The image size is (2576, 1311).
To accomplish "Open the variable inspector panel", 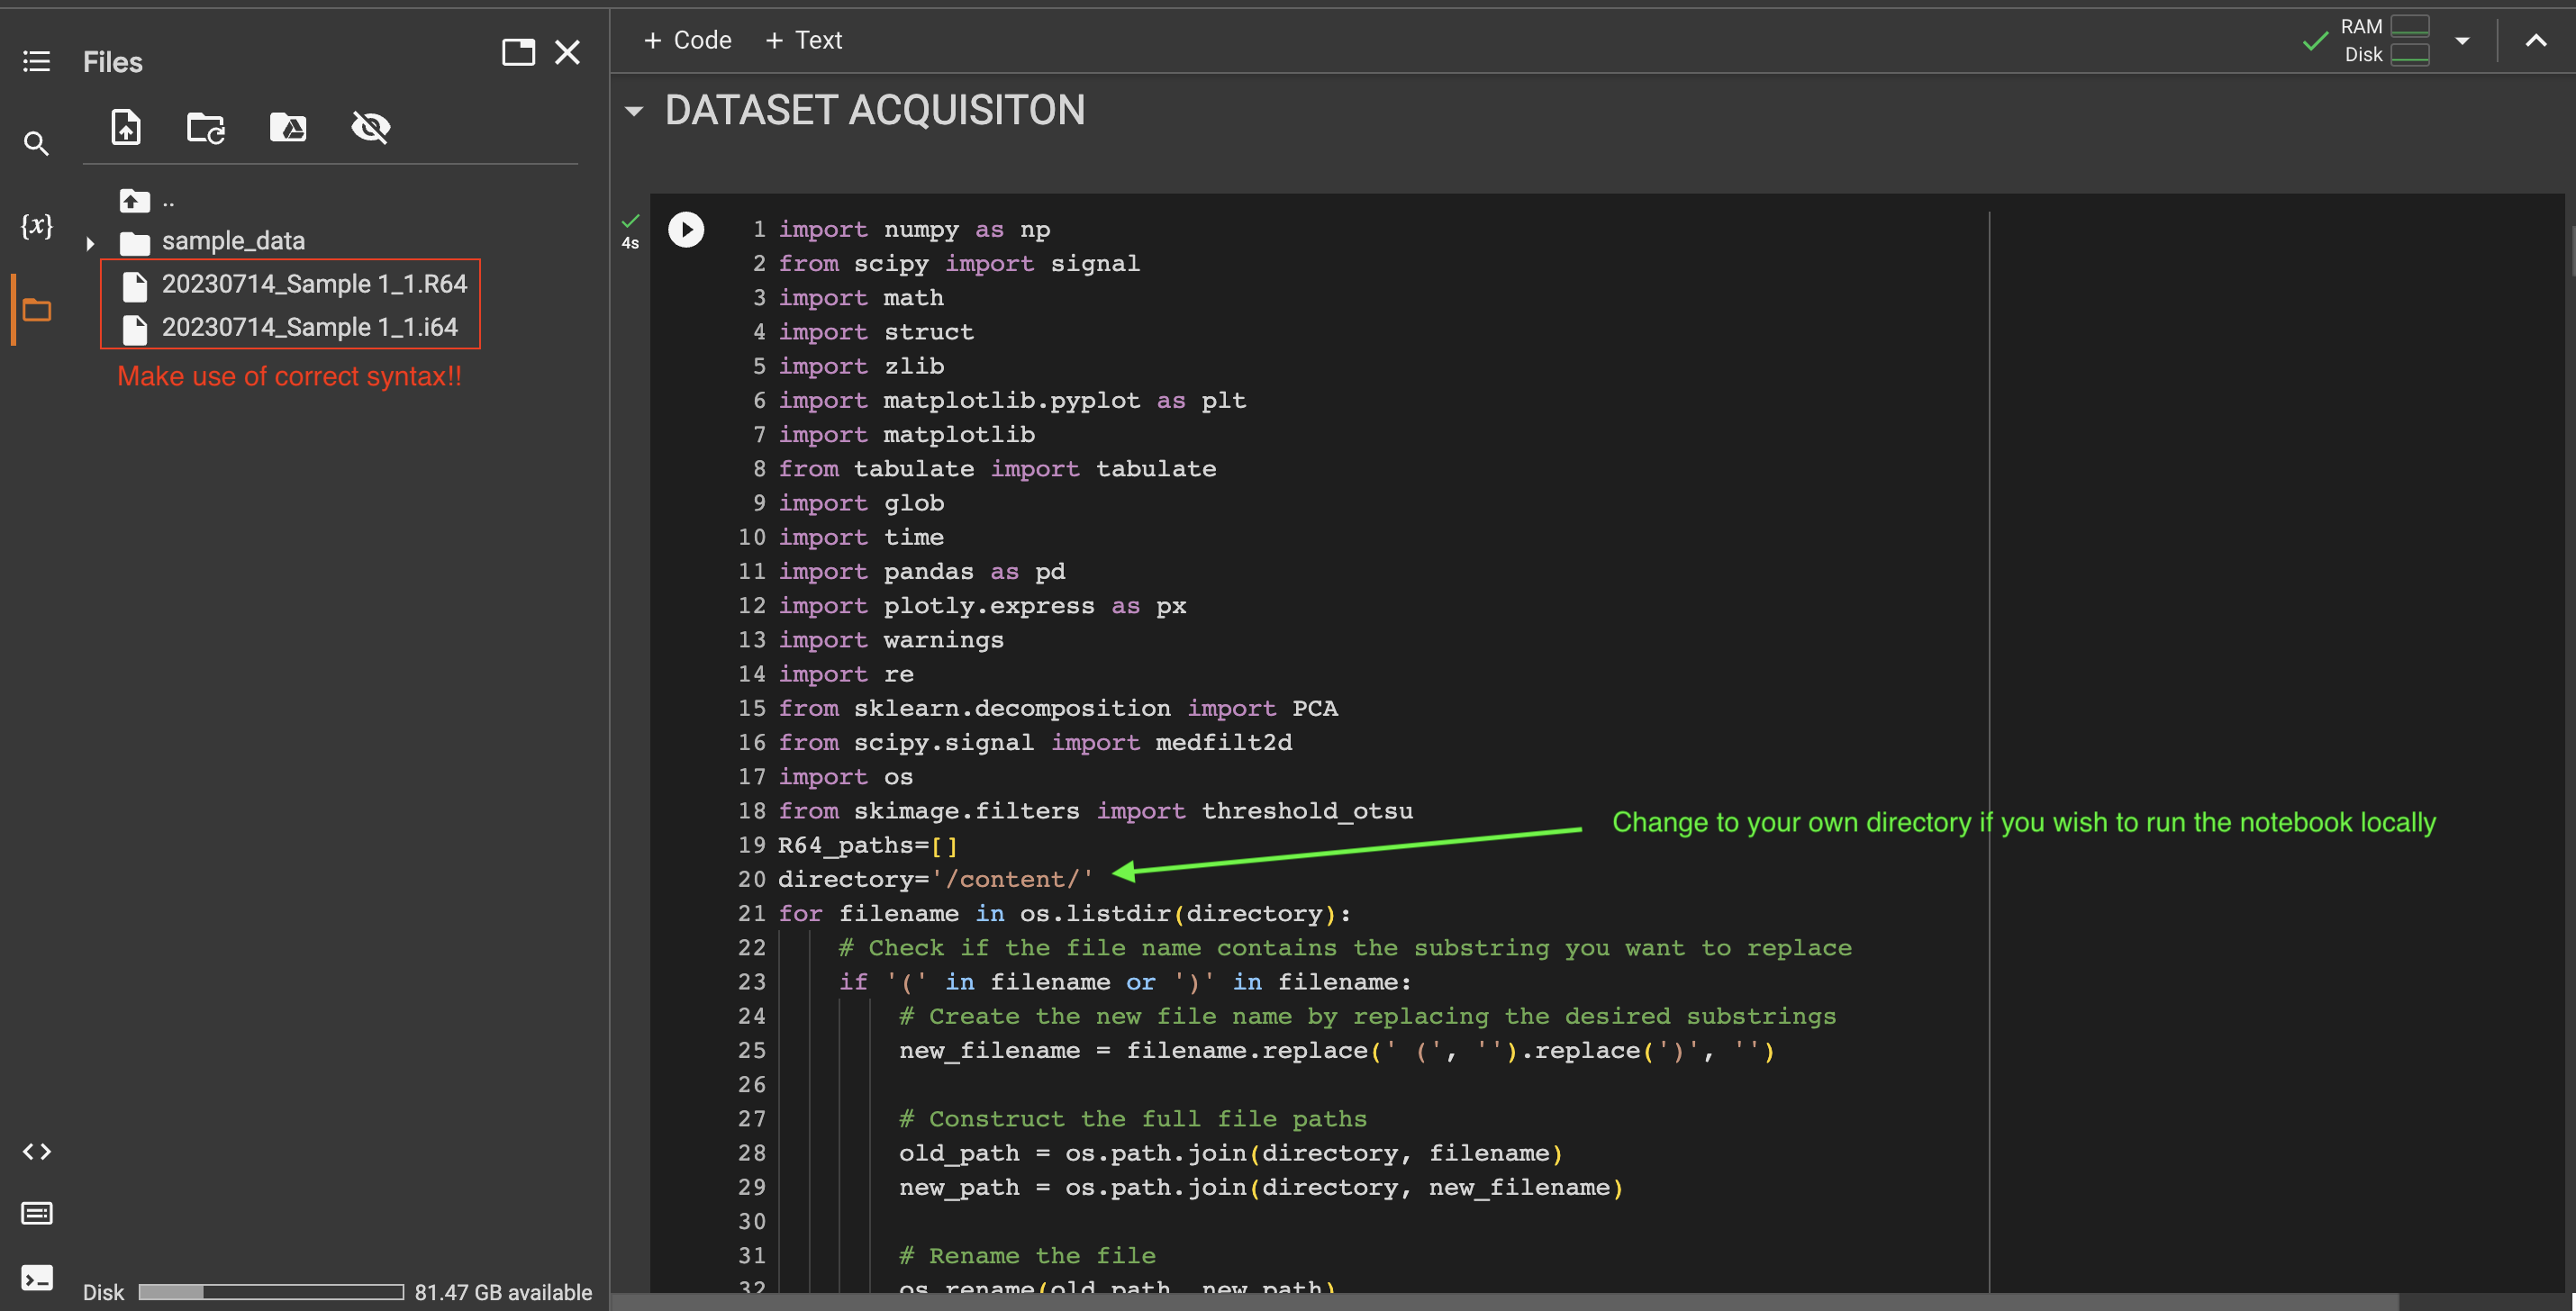I will (36, 225).
